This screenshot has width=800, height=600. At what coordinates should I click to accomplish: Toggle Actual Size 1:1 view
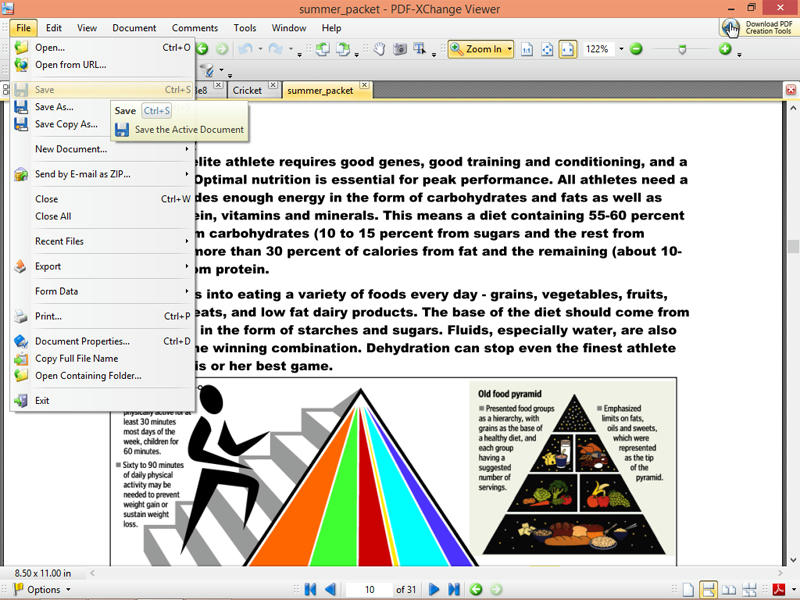(x=527, y=49)
